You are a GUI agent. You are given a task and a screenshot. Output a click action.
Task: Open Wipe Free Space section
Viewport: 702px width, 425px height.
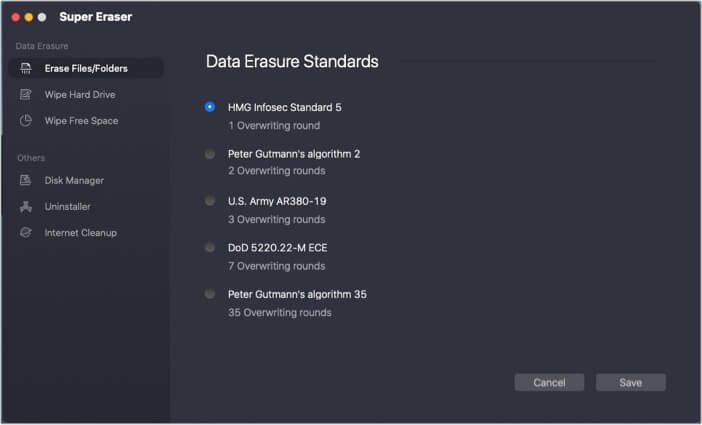click(86, 120)
